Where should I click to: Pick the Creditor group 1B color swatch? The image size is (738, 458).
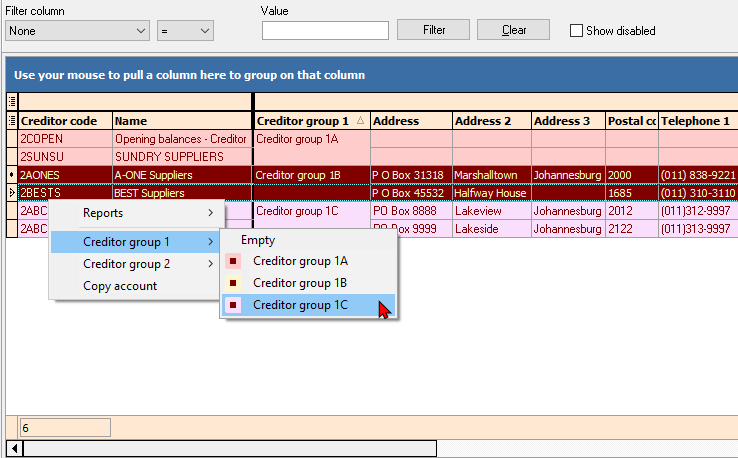coord(233,283)
